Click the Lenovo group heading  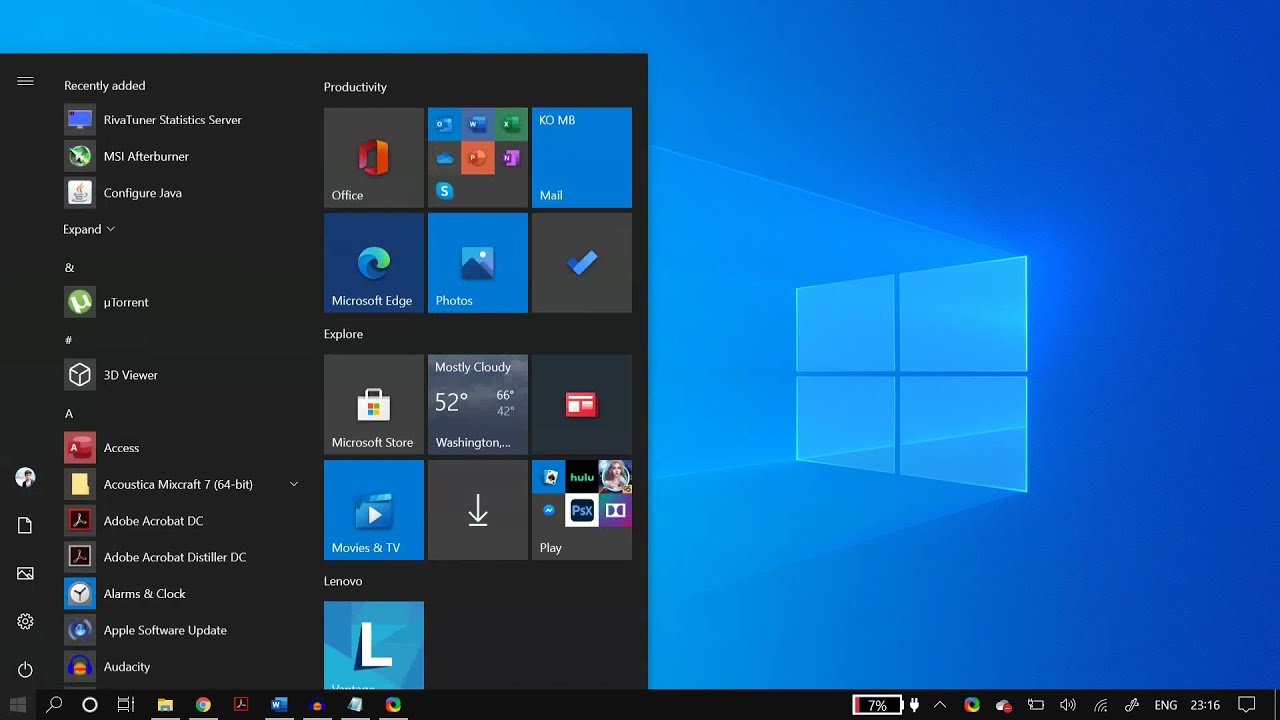click(343, 581)
